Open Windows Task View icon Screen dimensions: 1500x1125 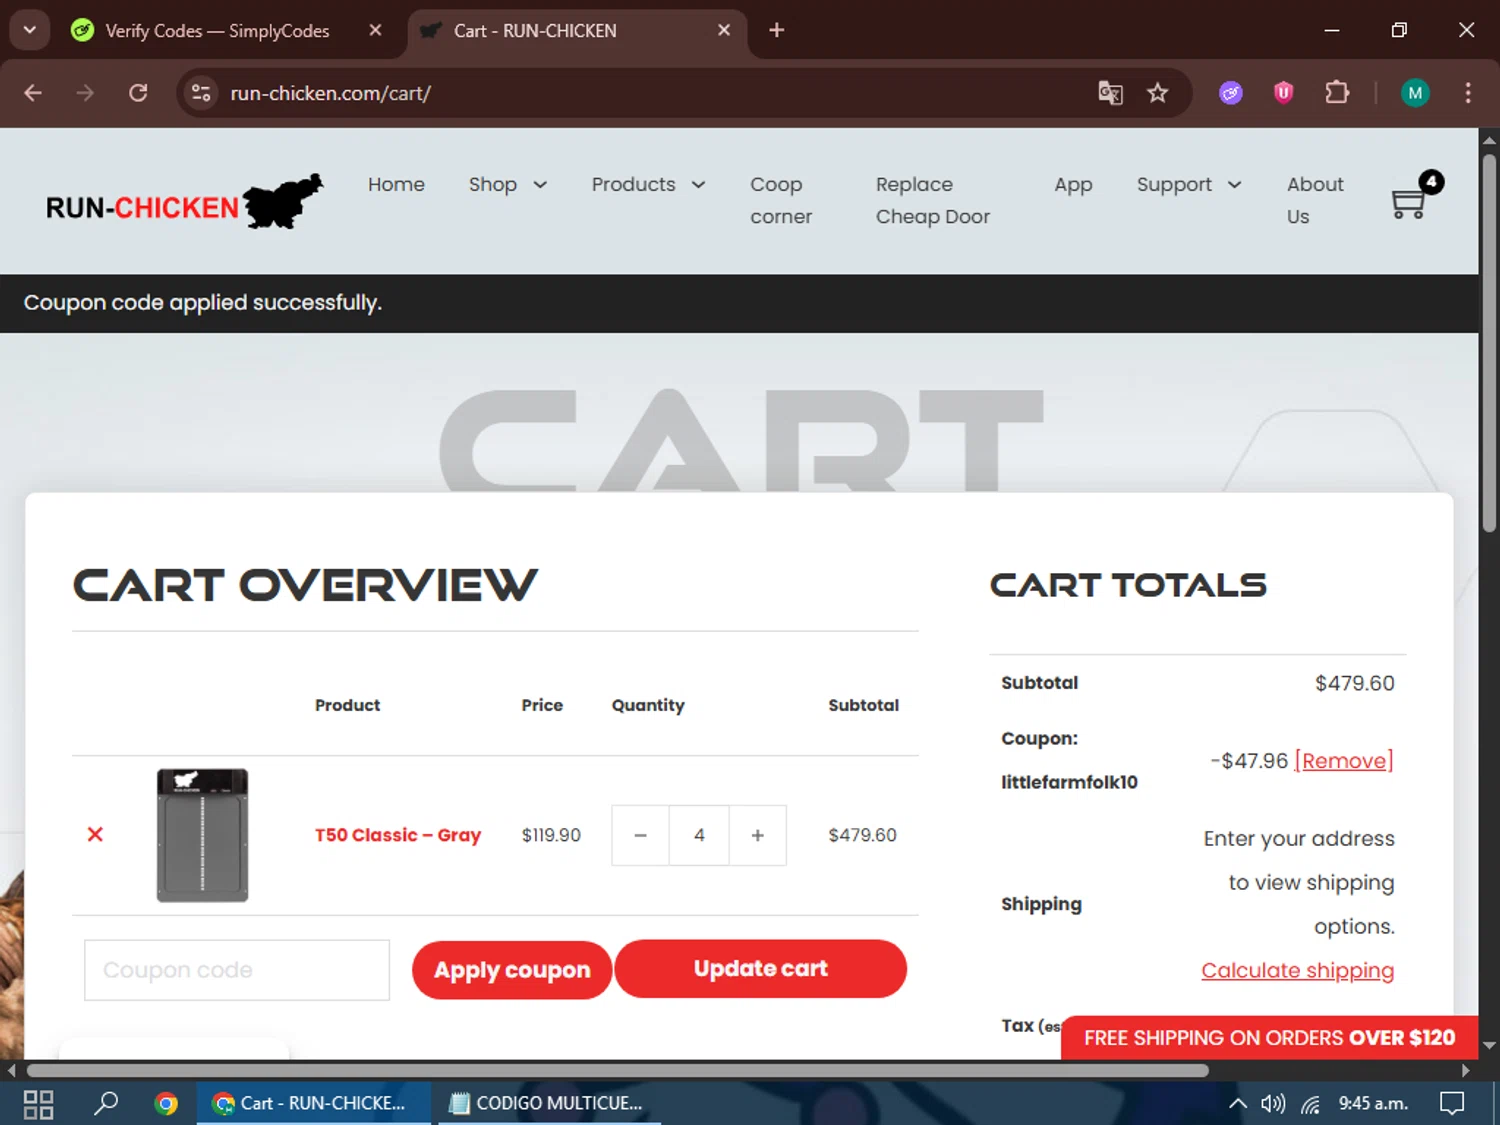click(x=38, y=1104)
